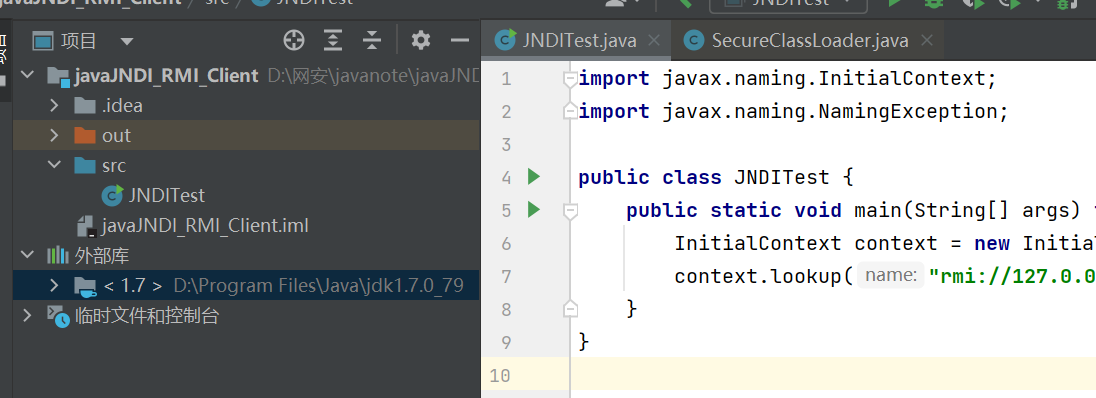The image size is (1096, 398).
Task: Click "InitialContext" in the first import
Action: click(901, 79)
